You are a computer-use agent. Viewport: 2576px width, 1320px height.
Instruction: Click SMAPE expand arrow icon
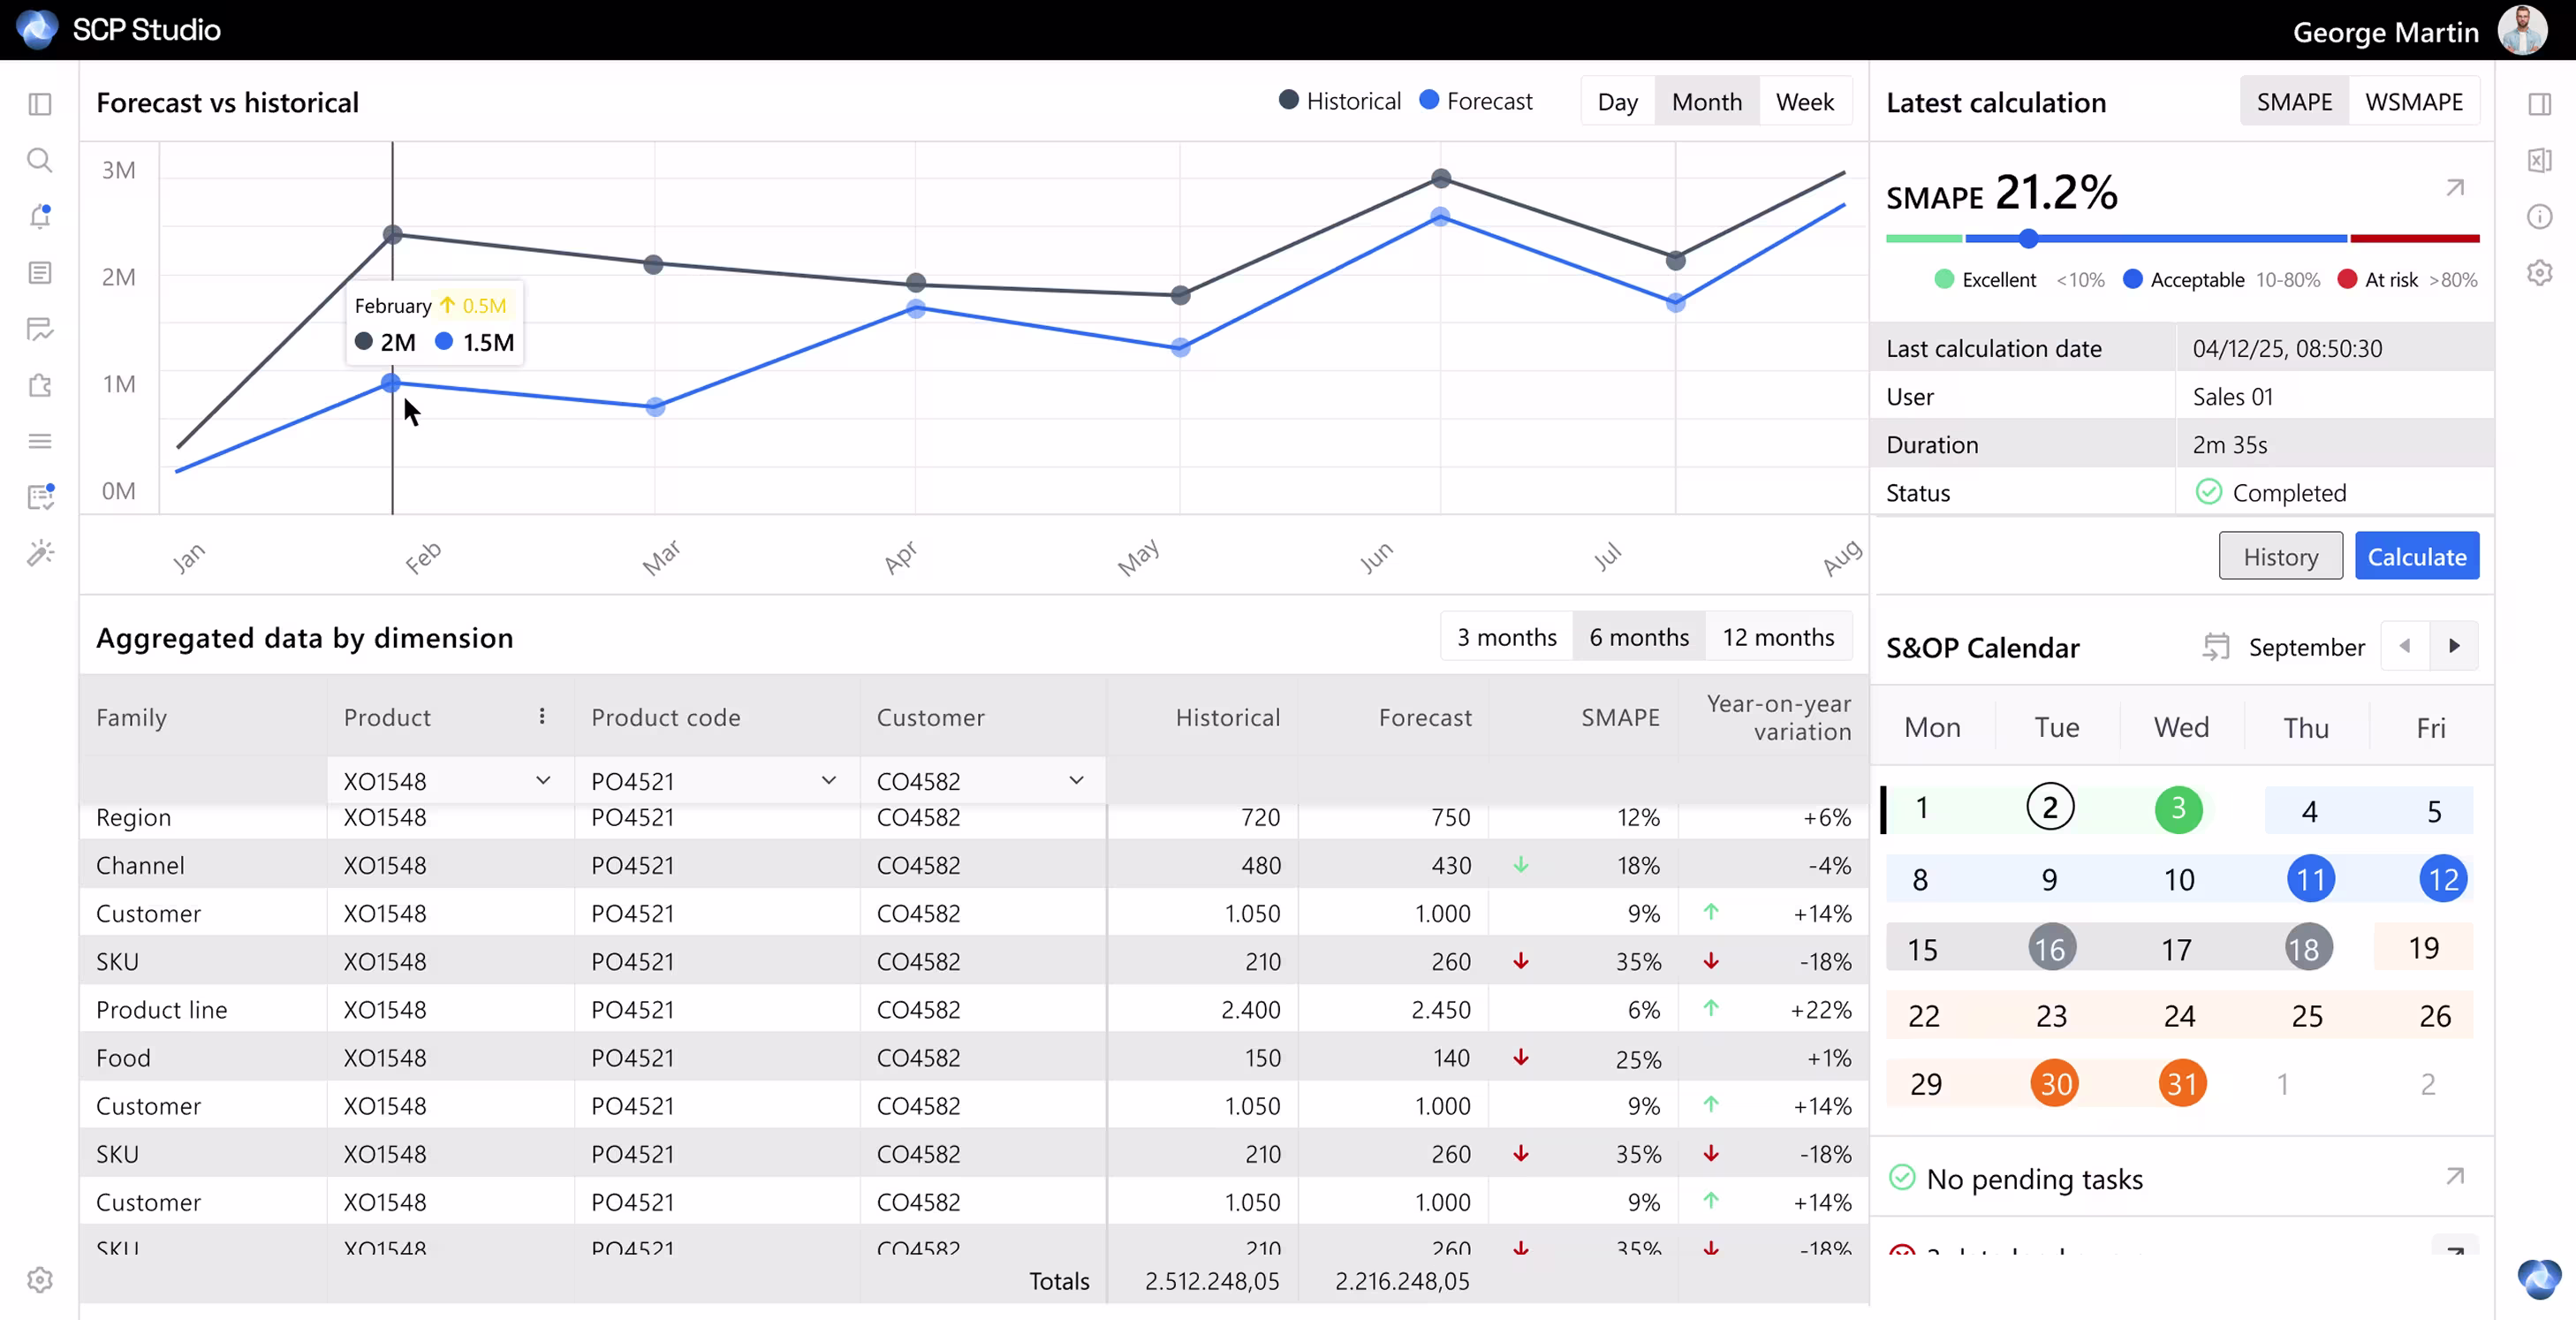coord(2454,188)
